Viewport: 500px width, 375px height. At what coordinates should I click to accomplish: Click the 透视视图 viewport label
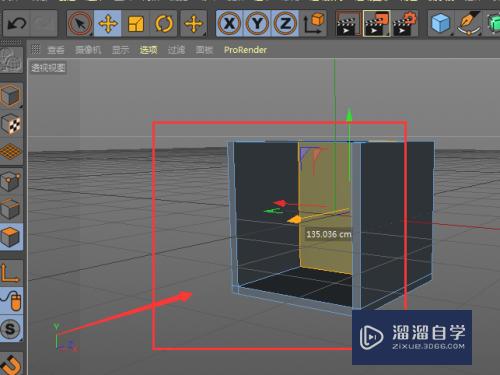point(48,68)
